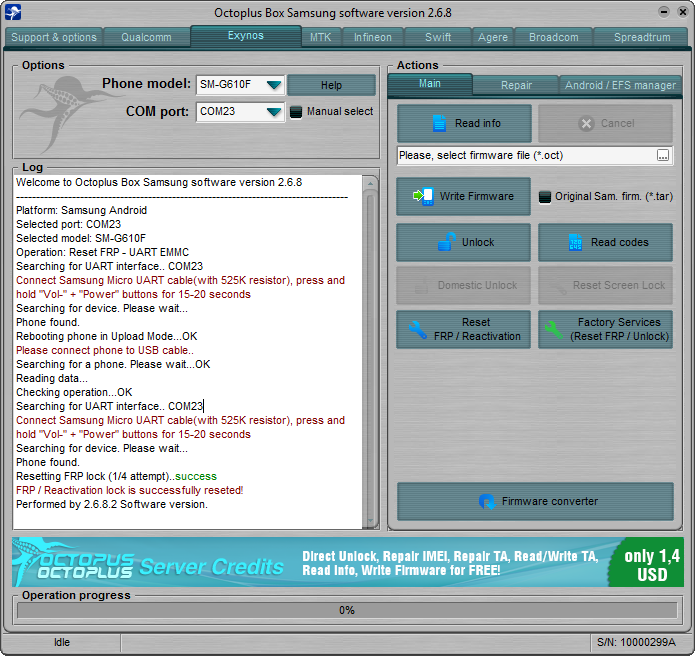Click log line 'Rebooting phone in Upload Mode...OK'
This screenshot has height=656, width=695.
coord(107,336)
